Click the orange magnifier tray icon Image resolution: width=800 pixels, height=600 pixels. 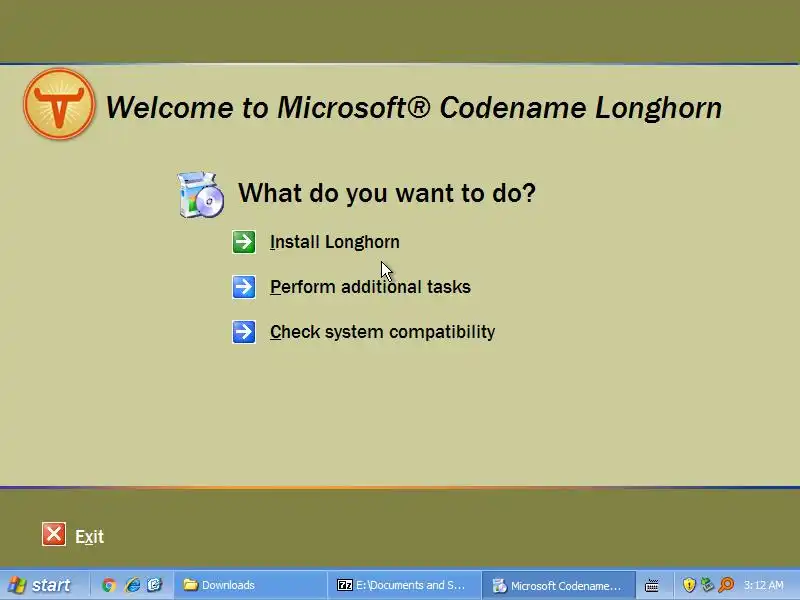tap(726, 585)
